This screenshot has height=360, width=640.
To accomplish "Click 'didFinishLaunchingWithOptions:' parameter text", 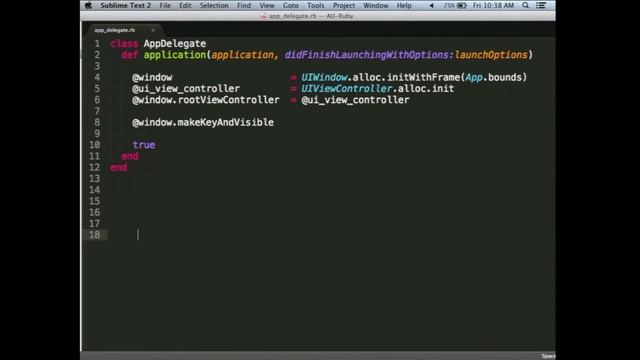I will (369, 55).
